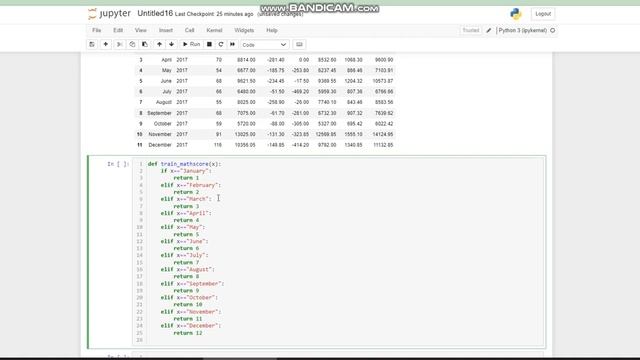Click the def train_mathscore(x) line
Viewport: 640px width, 360px height.
[184, 164]
